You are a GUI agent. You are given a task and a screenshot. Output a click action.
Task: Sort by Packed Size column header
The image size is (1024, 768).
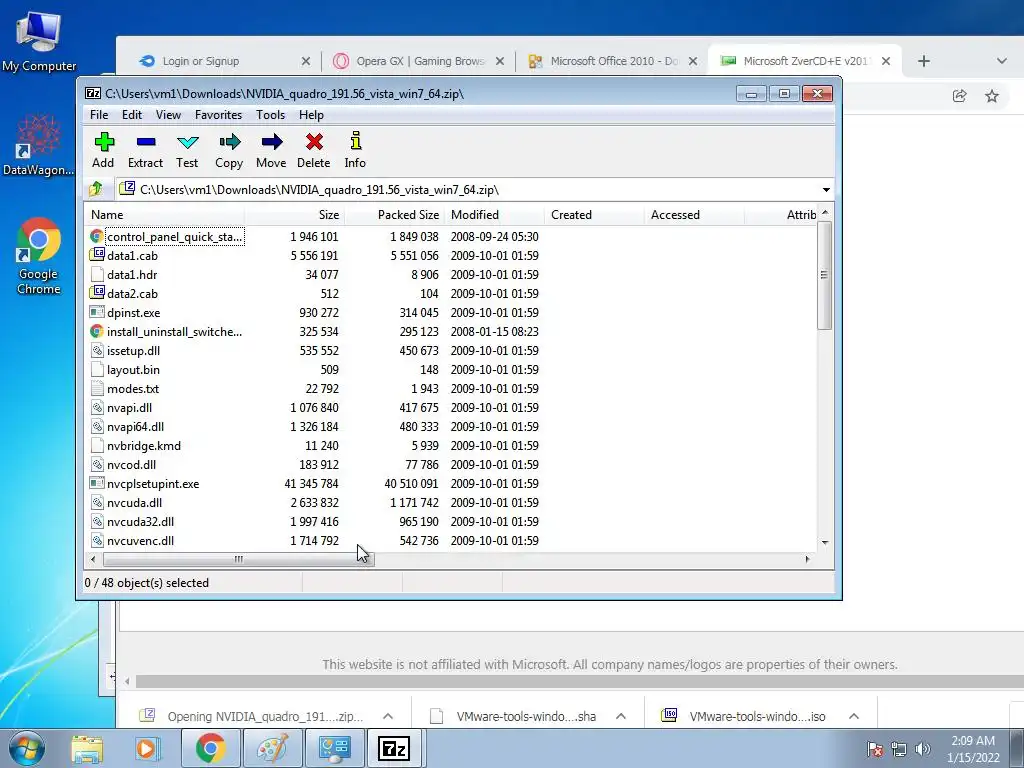click(394, 215)
